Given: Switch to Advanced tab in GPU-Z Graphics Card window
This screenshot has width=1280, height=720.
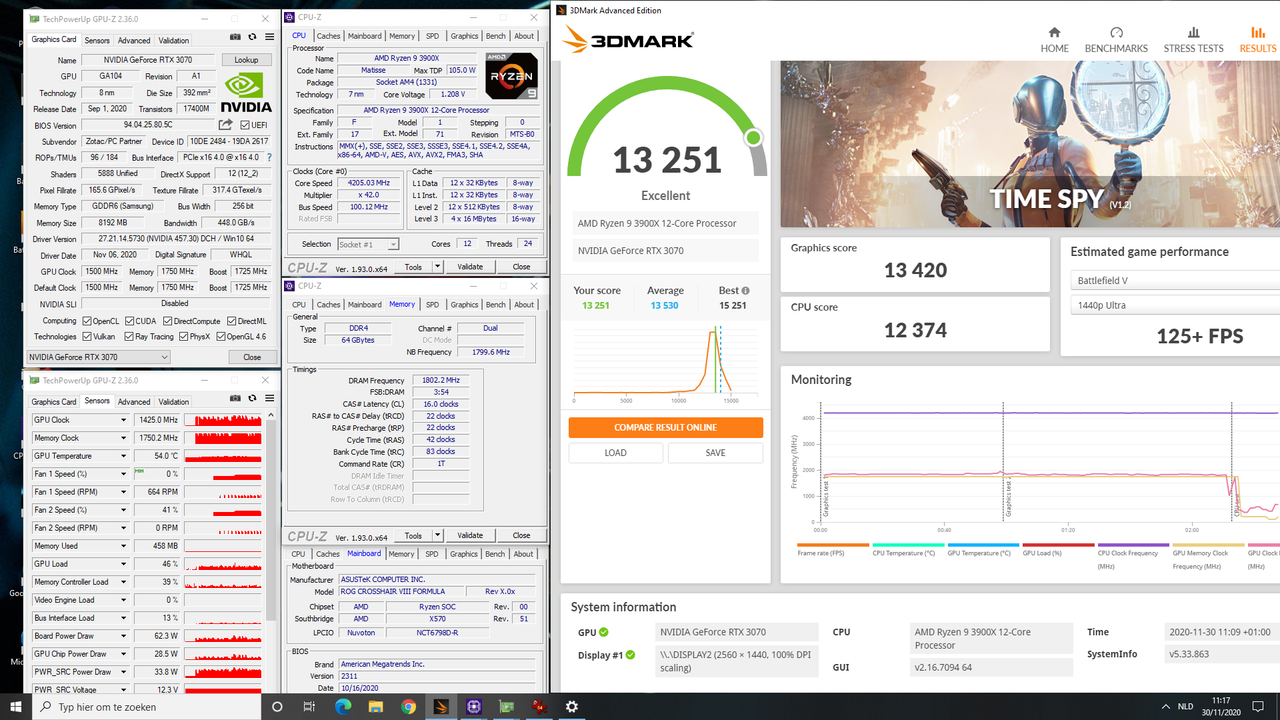Looking at the screenshot, I should tap(134, 41).
